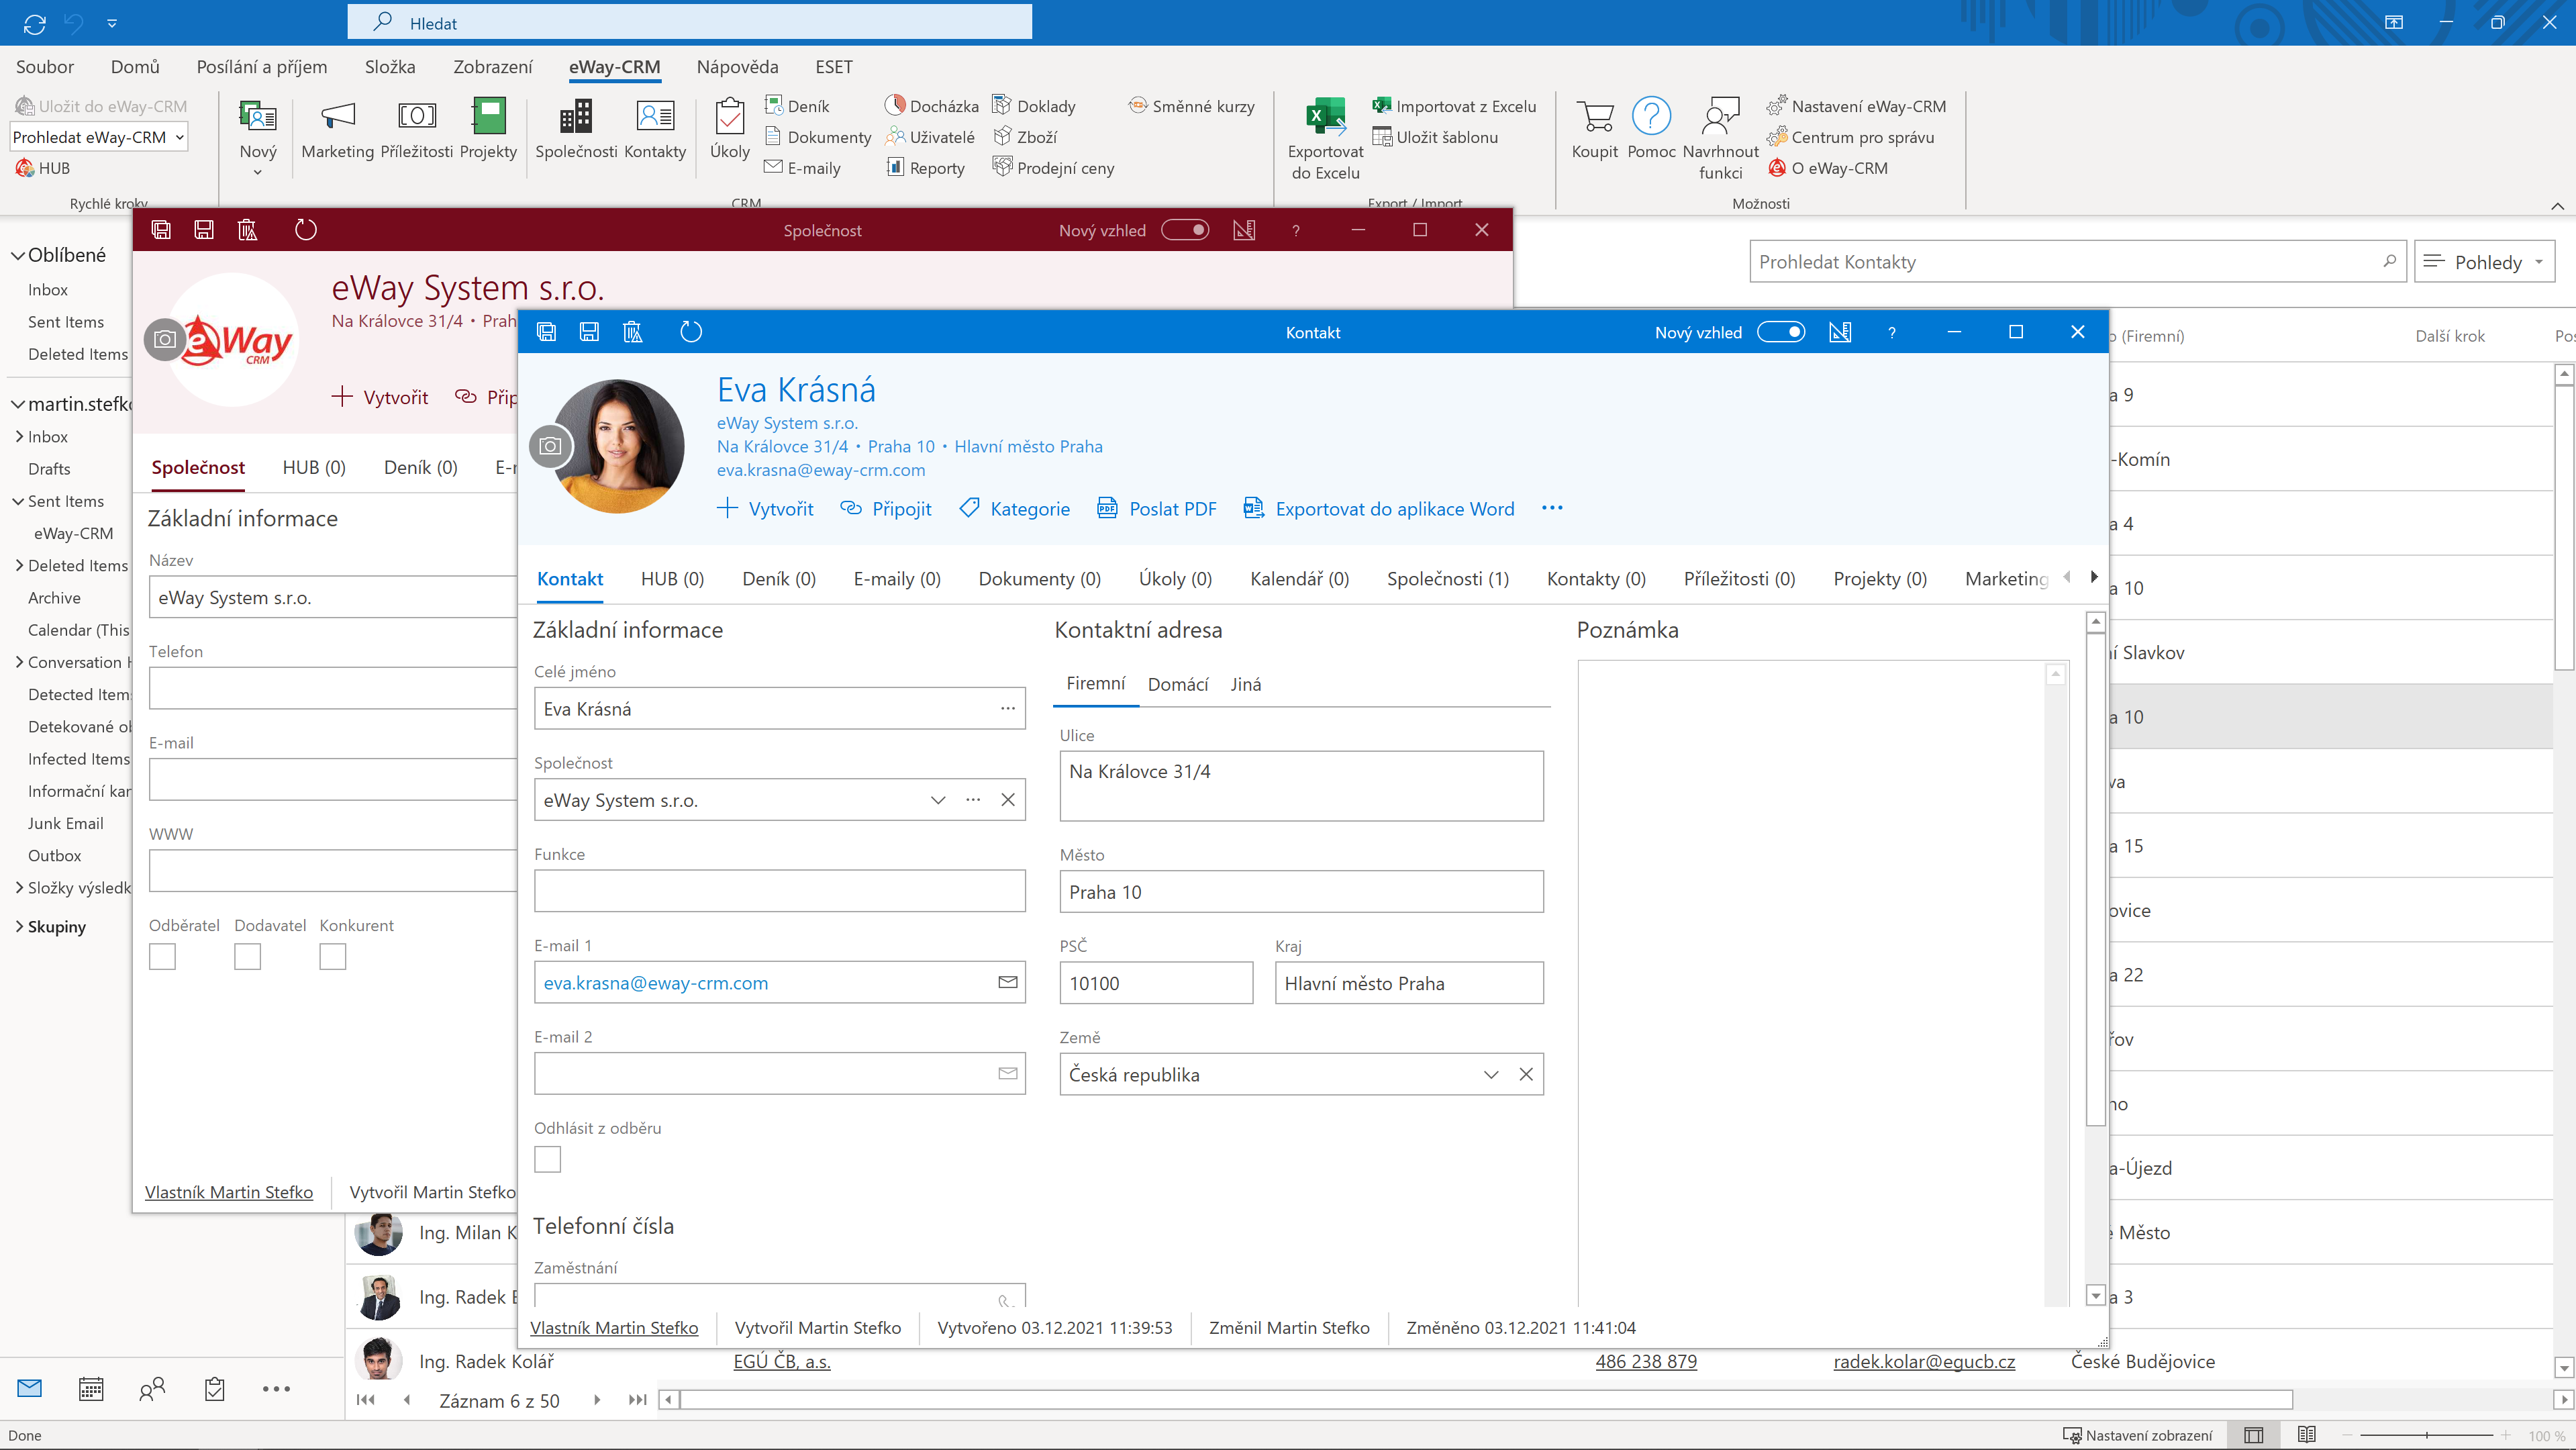Open Země country dropdown
The image size is (2576, 1450).
1490,1074
